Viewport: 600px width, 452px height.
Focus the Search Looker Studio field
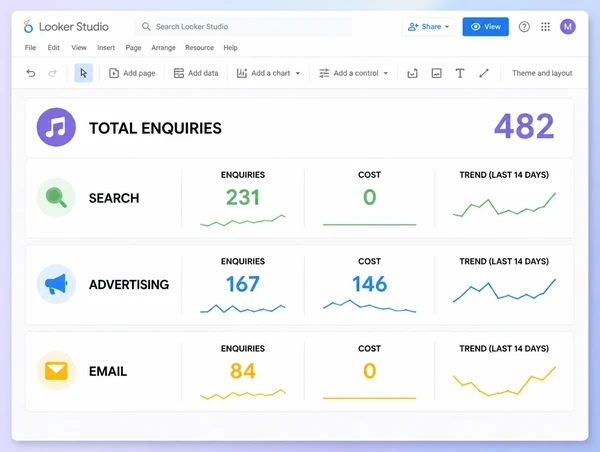pyautogui.click(x=243, y=27)
